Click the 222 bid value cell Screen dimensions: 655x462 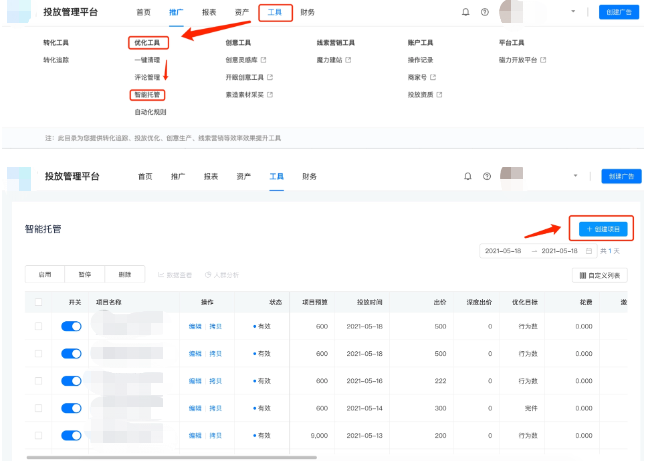(440, 381)
